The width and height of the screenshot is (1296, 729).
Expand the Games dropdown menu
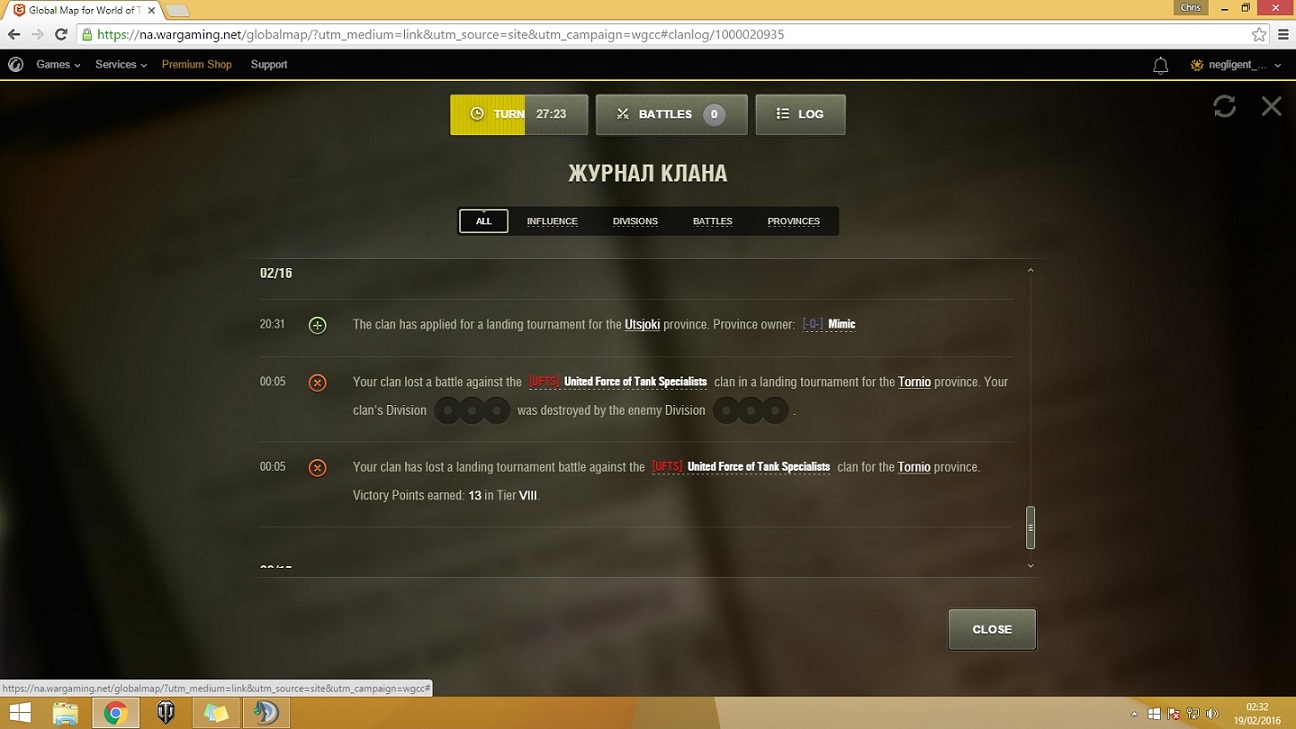tap(58, 64)
